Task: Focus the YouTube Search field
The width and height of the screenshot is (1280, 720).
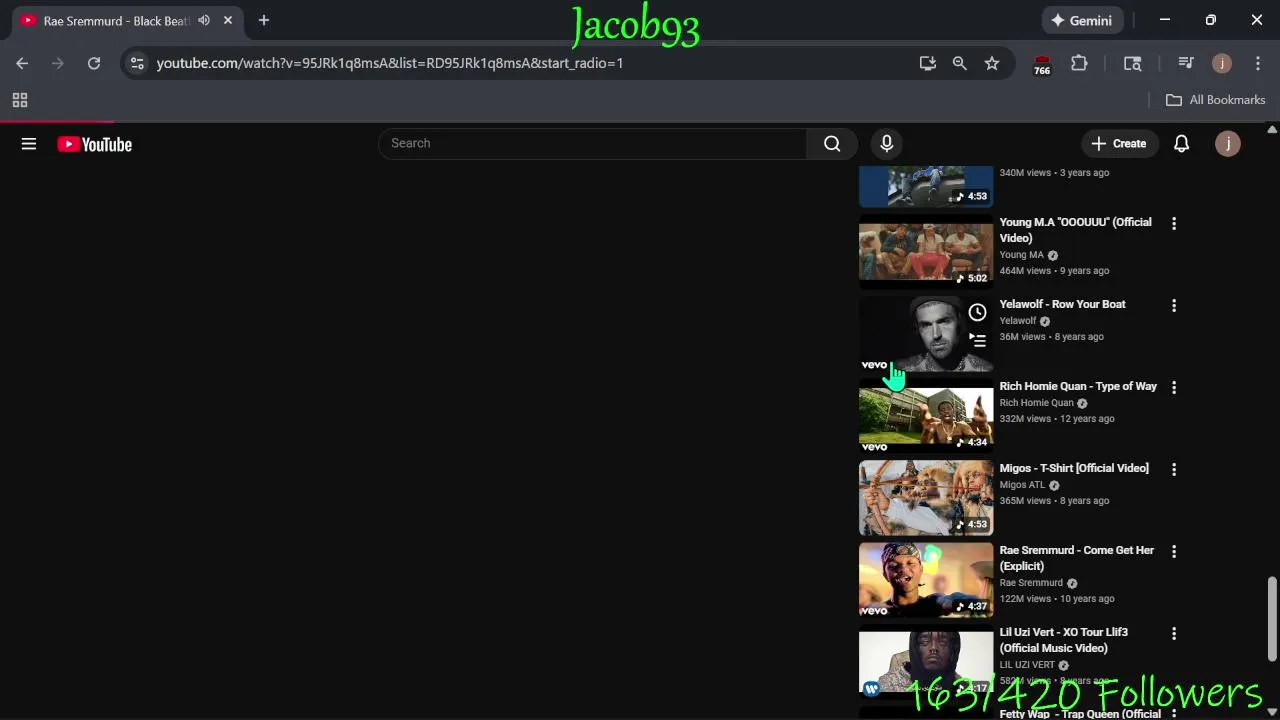Action: click(593, 144)
